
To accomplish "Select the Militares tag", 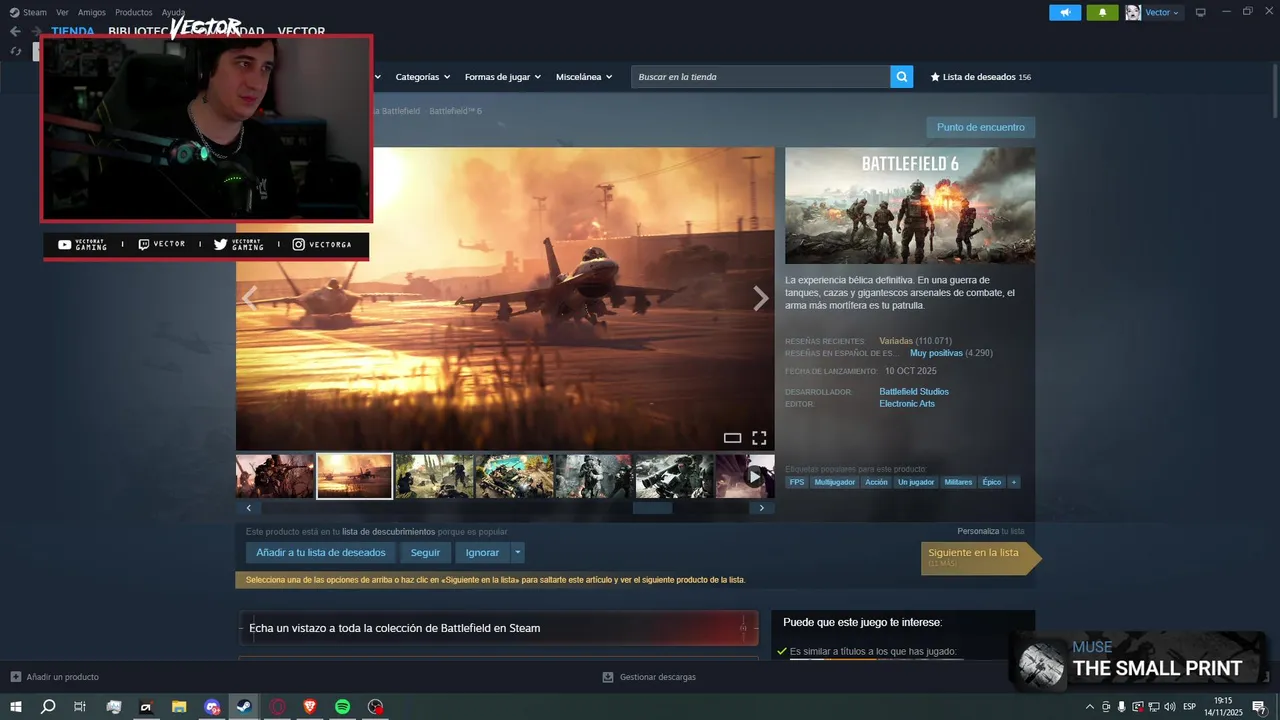I will (x=958, y=482).
